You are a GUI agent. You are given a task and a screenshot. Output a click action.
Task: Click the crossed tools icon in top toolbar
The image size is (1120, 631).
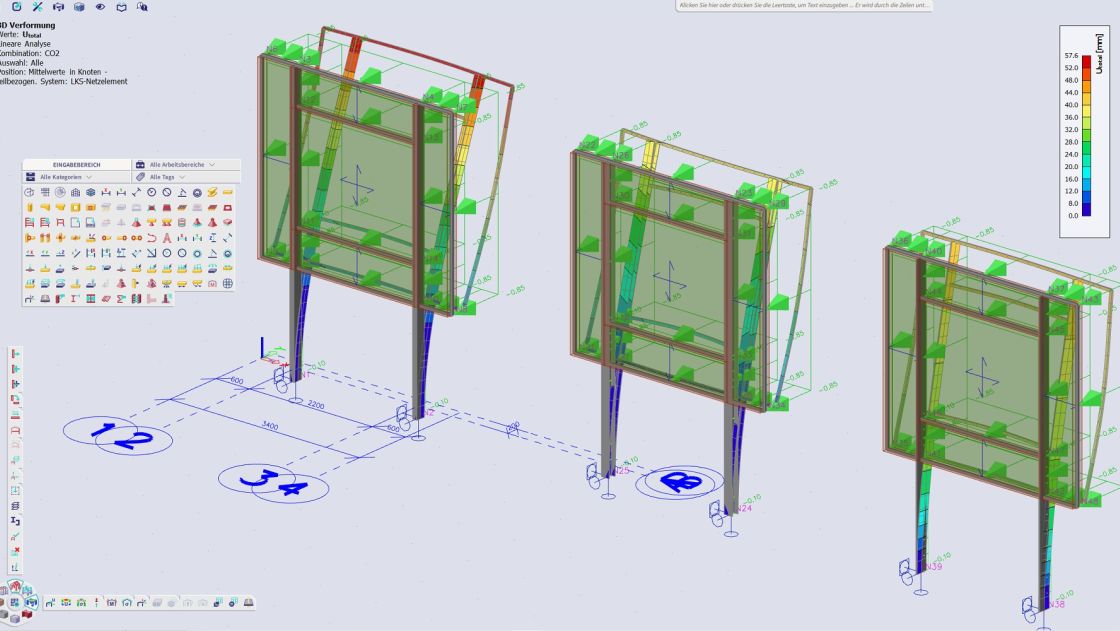coord(37,6)
